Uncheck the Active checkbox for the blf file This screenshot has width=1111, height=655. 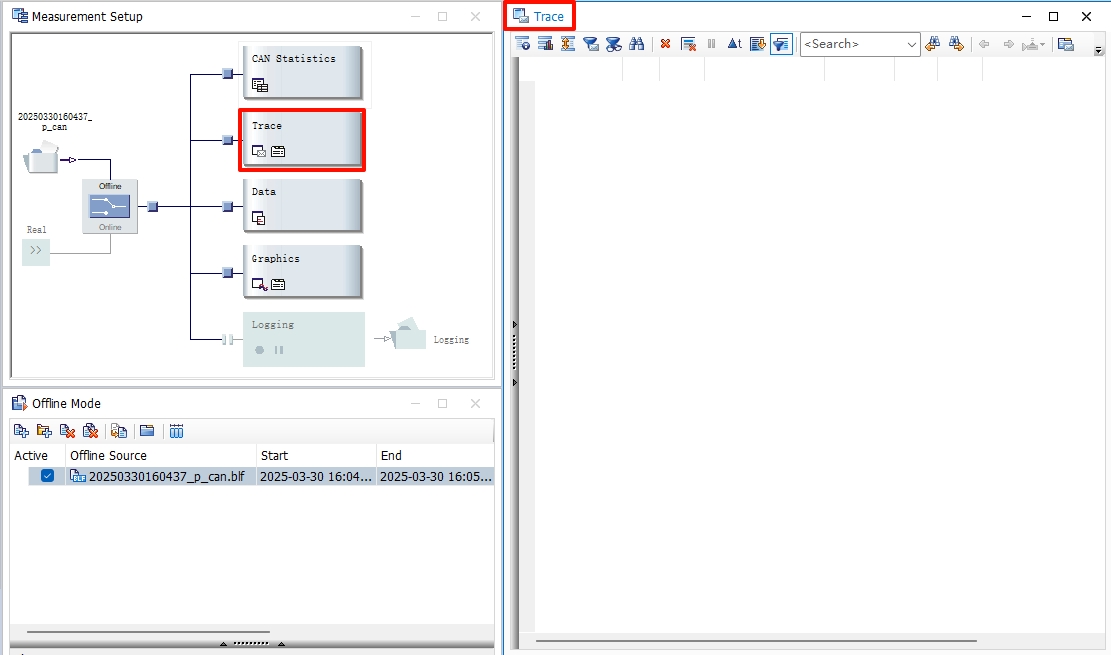[47, 476]
